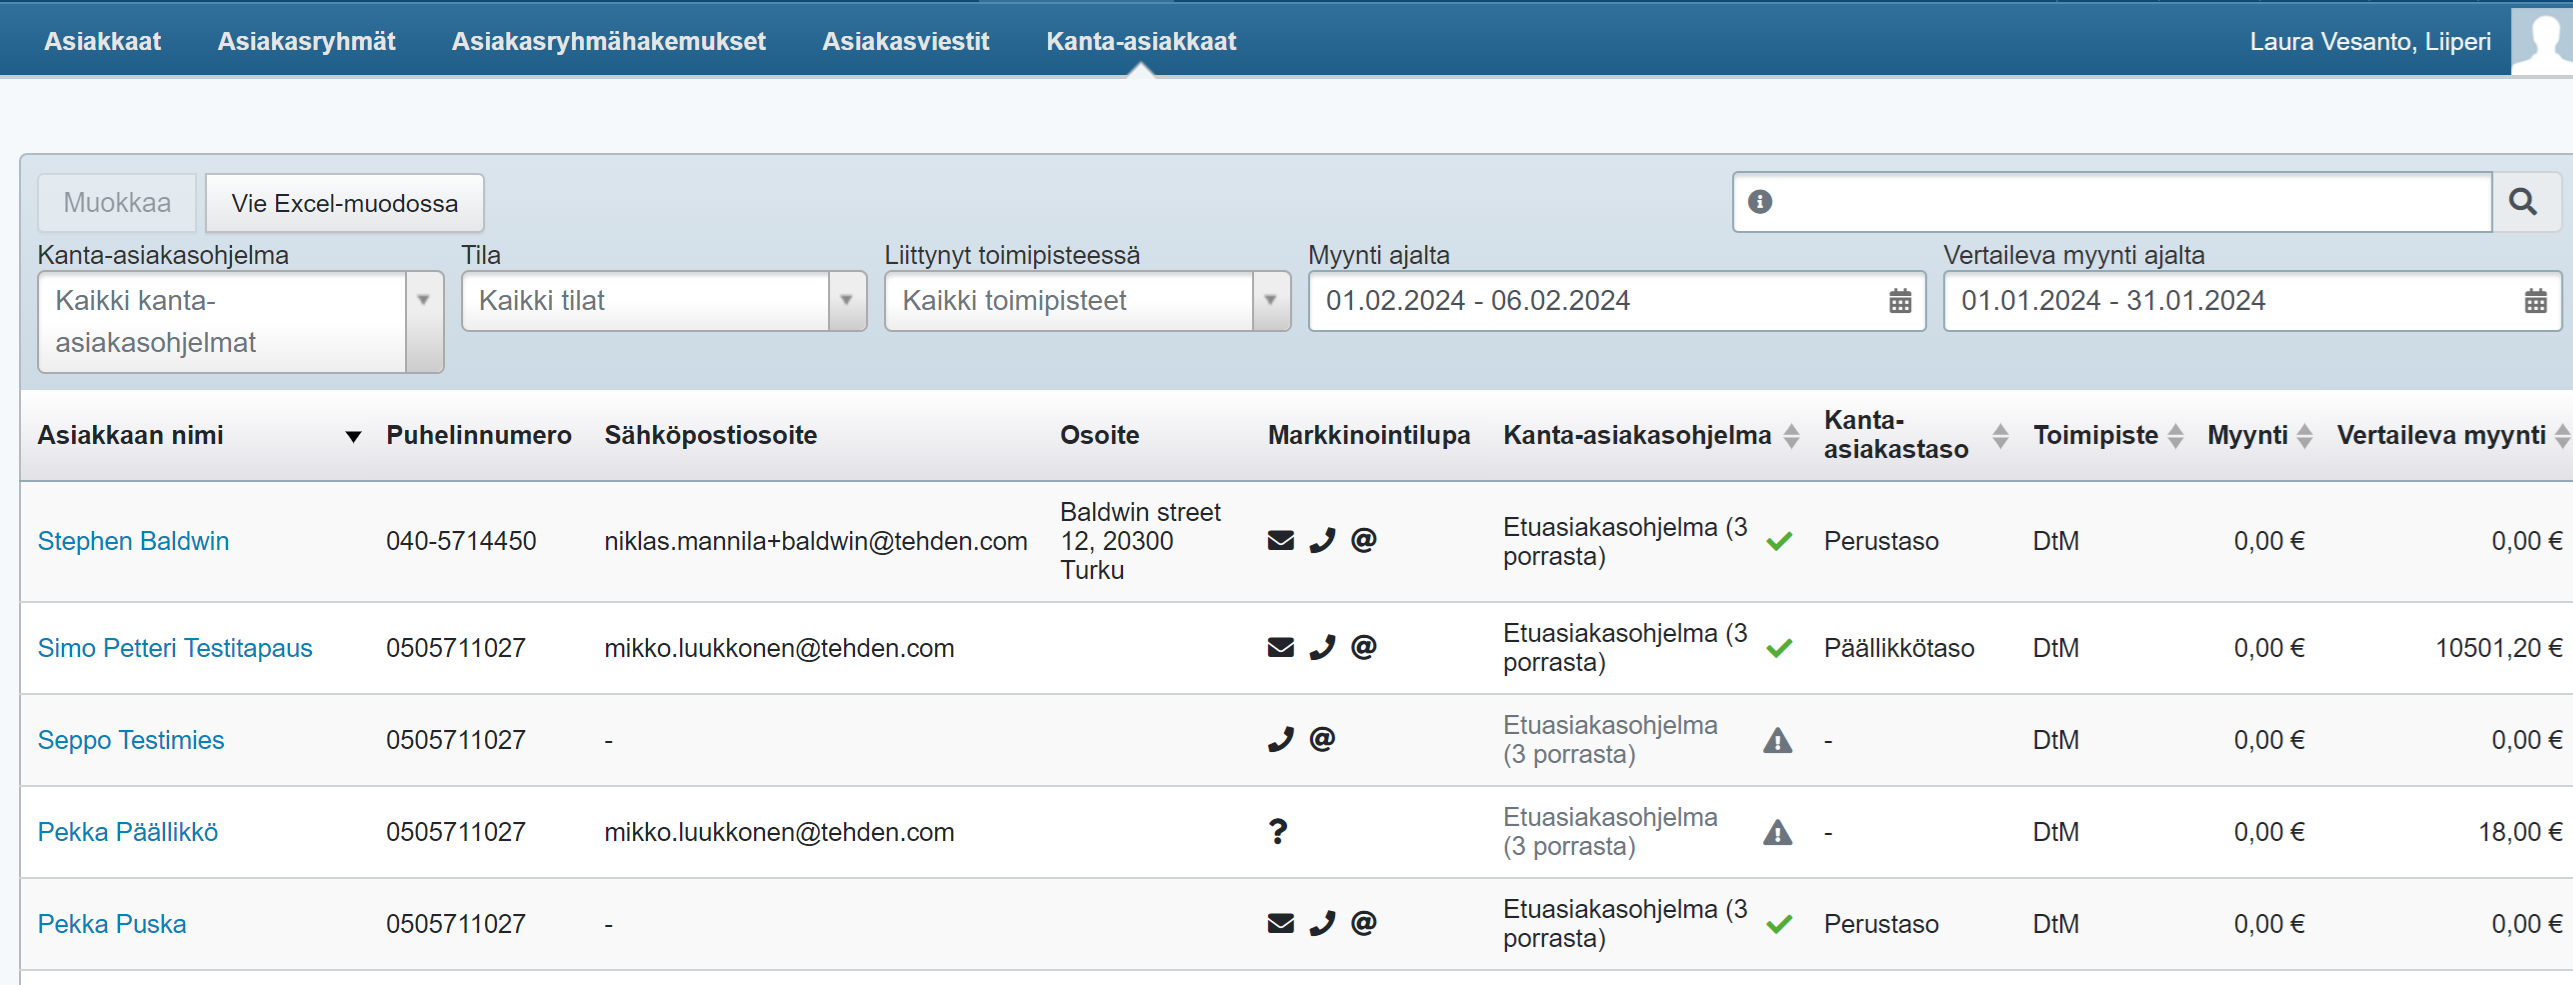The image size is (2573, 985).
Task: Click the user avatar icon
Action: 2544,38
